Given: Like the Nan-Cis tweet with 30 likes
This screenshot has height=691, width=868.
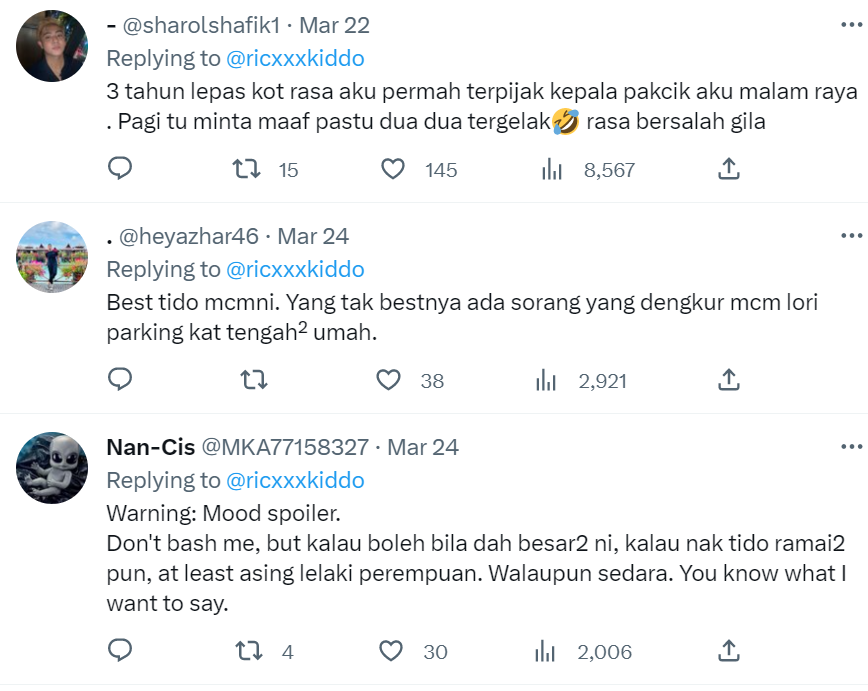Looking at the screenshot, I should point(390,651).
